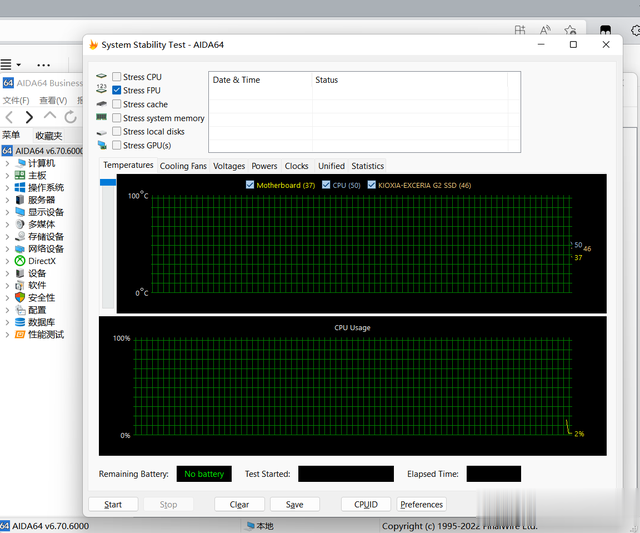The height and width of the screenshot is (533, 640).
Task: Click the browser read aloud icon
Action: coord(545,30)
